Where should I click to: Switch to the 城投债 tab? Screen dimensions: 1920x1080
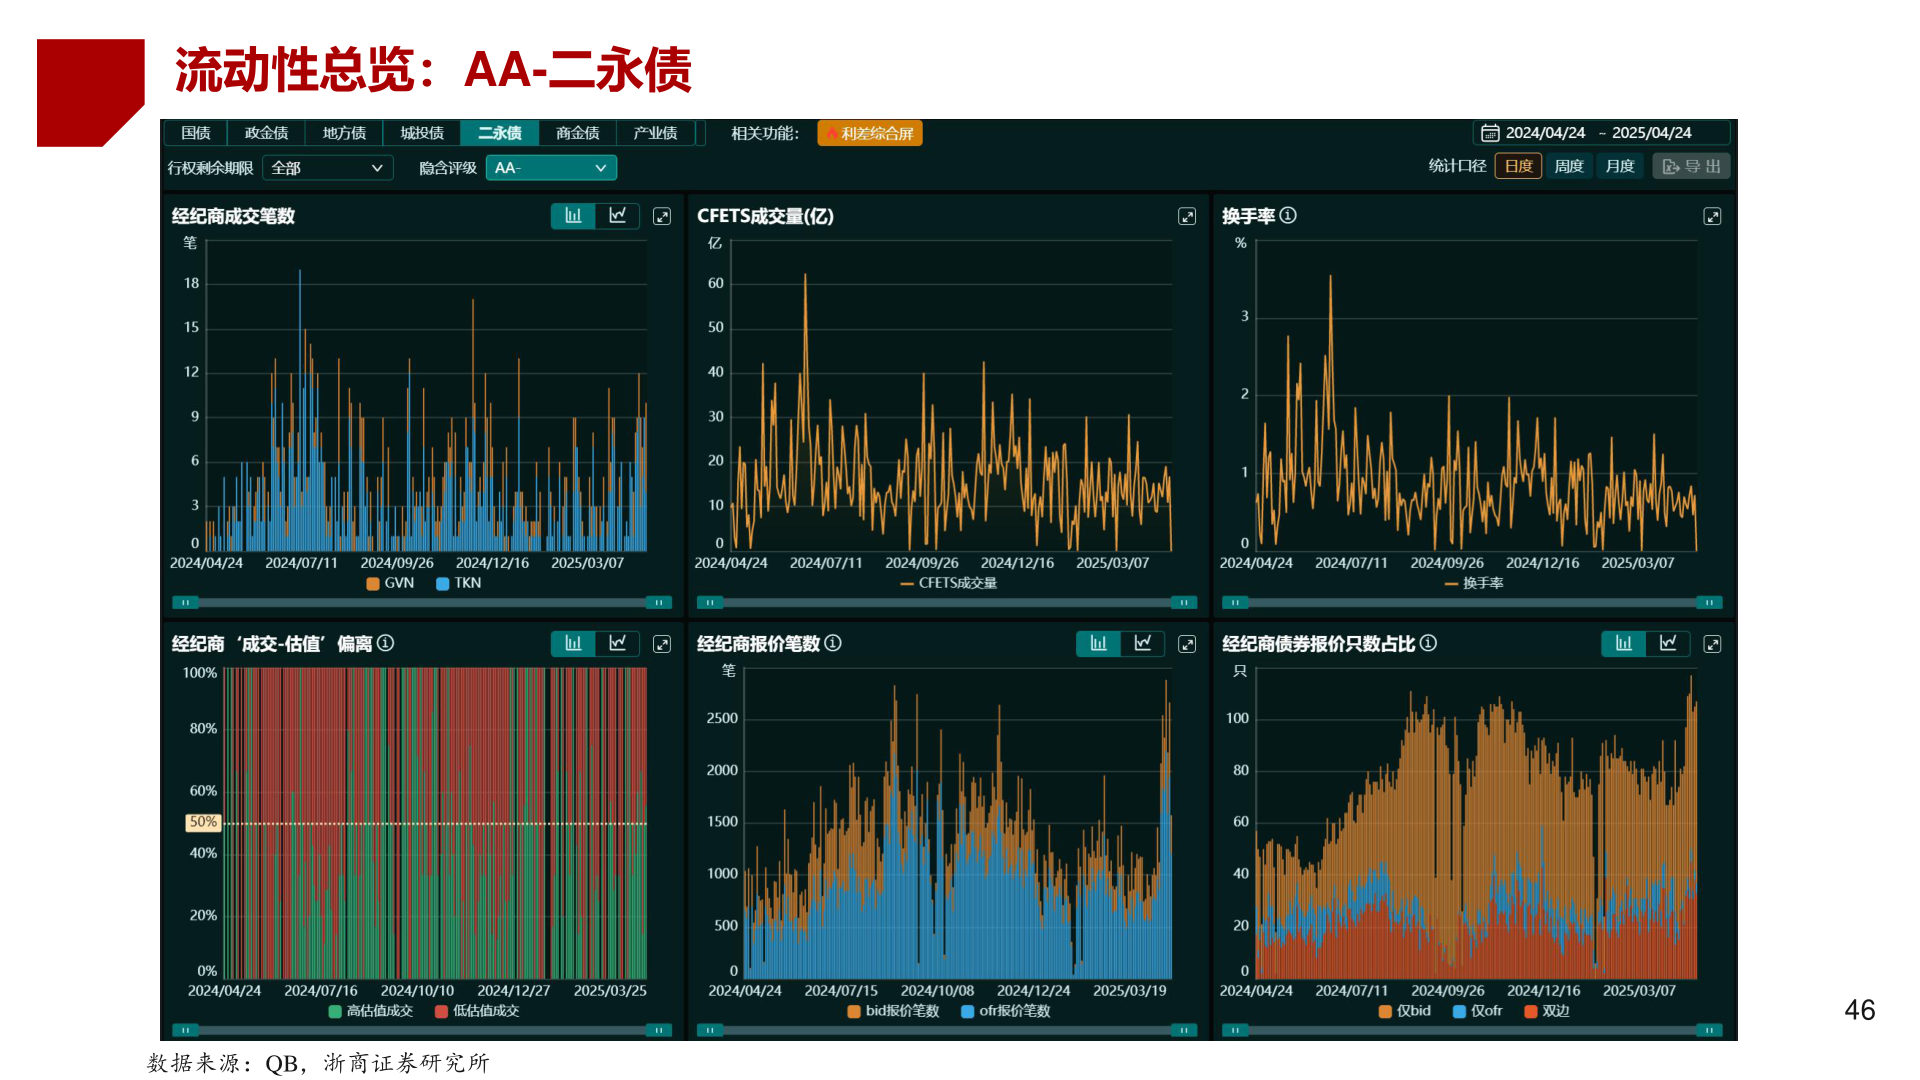(x=422, y=133)
